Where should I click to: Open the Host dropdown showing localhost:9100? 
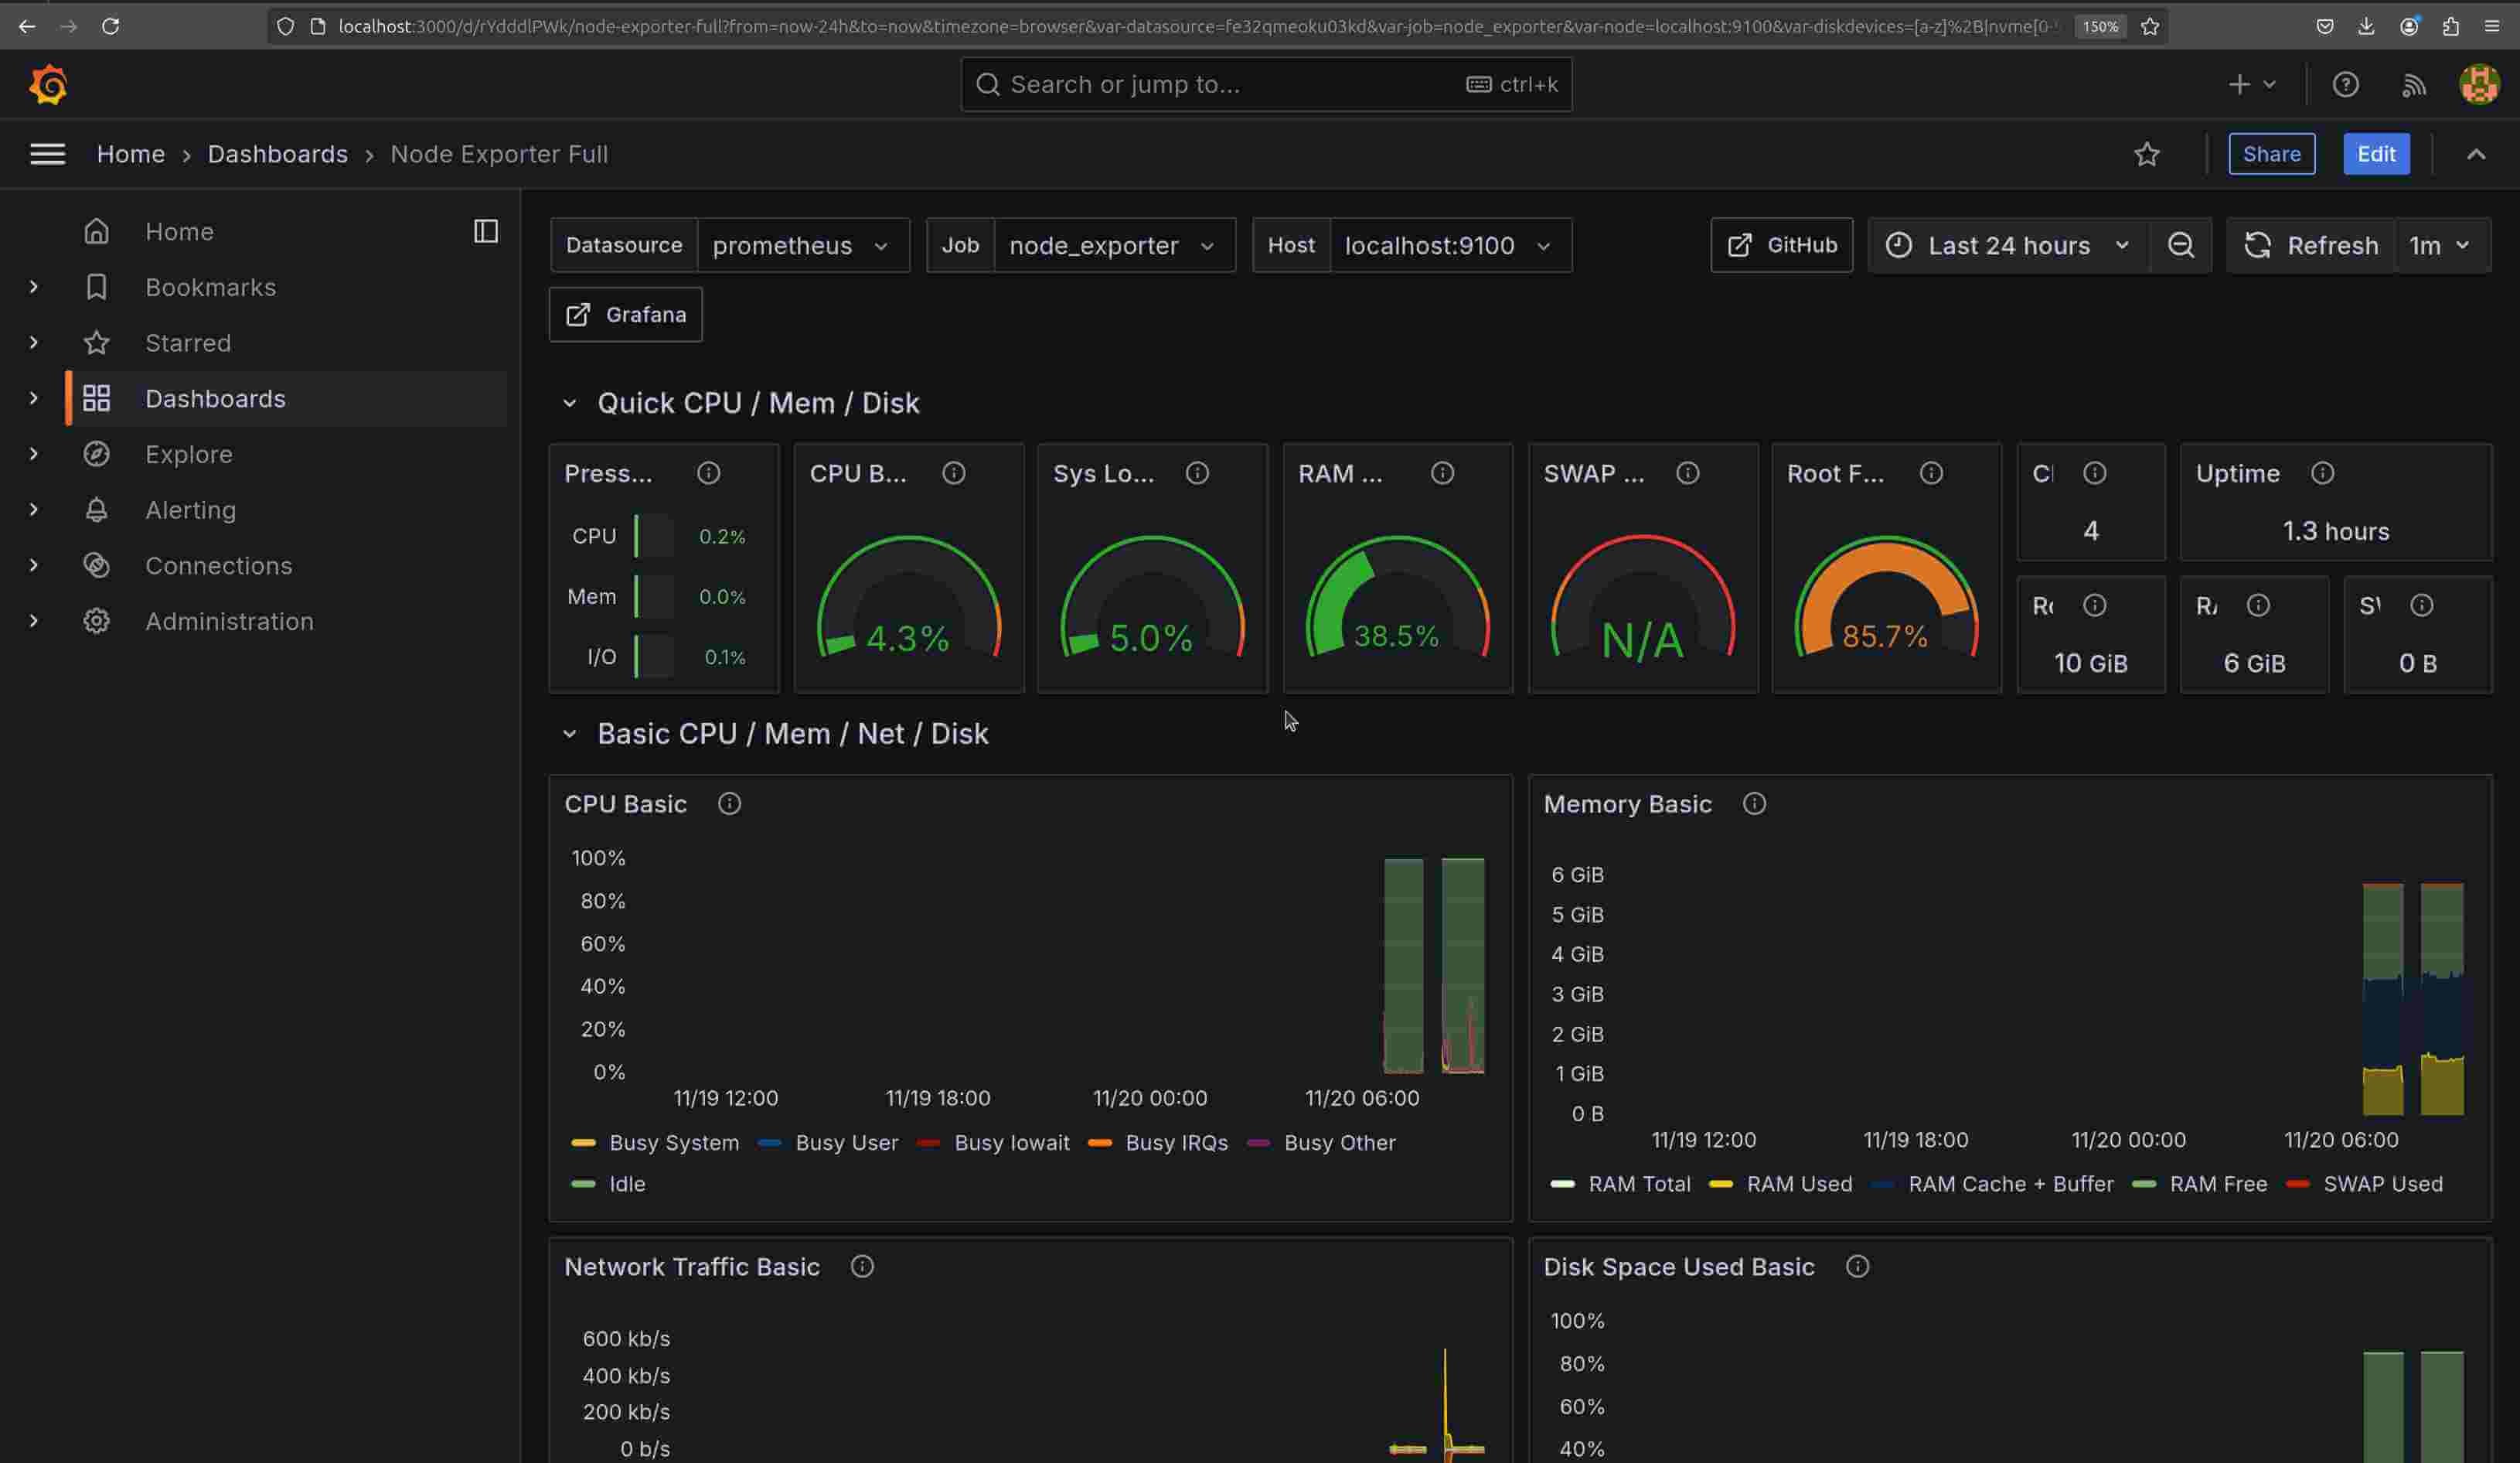point(1451,245)
